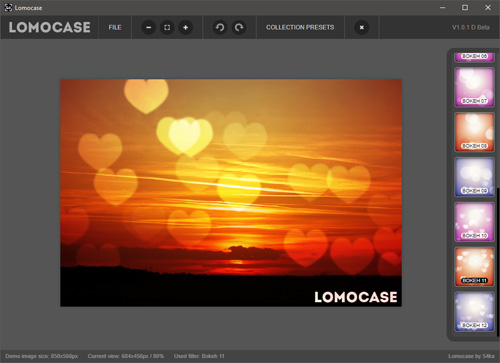Maximize the Lomocase window
Screen dimensions: 500x363
[465, 7]
